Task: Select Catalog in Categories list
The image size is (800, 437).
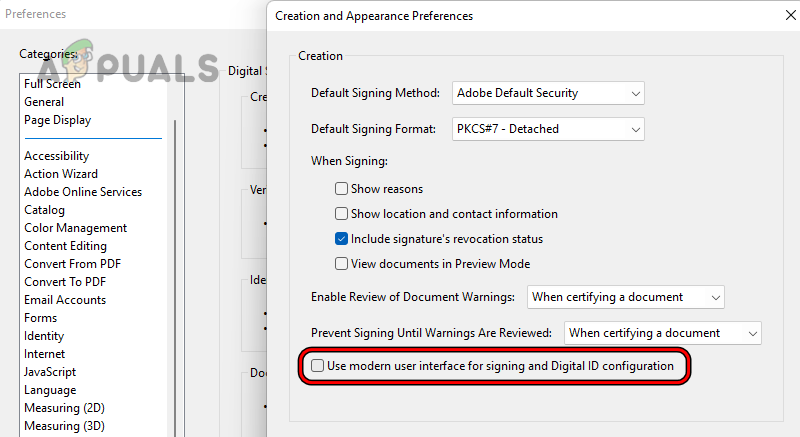Action: [x=44, y=210]
